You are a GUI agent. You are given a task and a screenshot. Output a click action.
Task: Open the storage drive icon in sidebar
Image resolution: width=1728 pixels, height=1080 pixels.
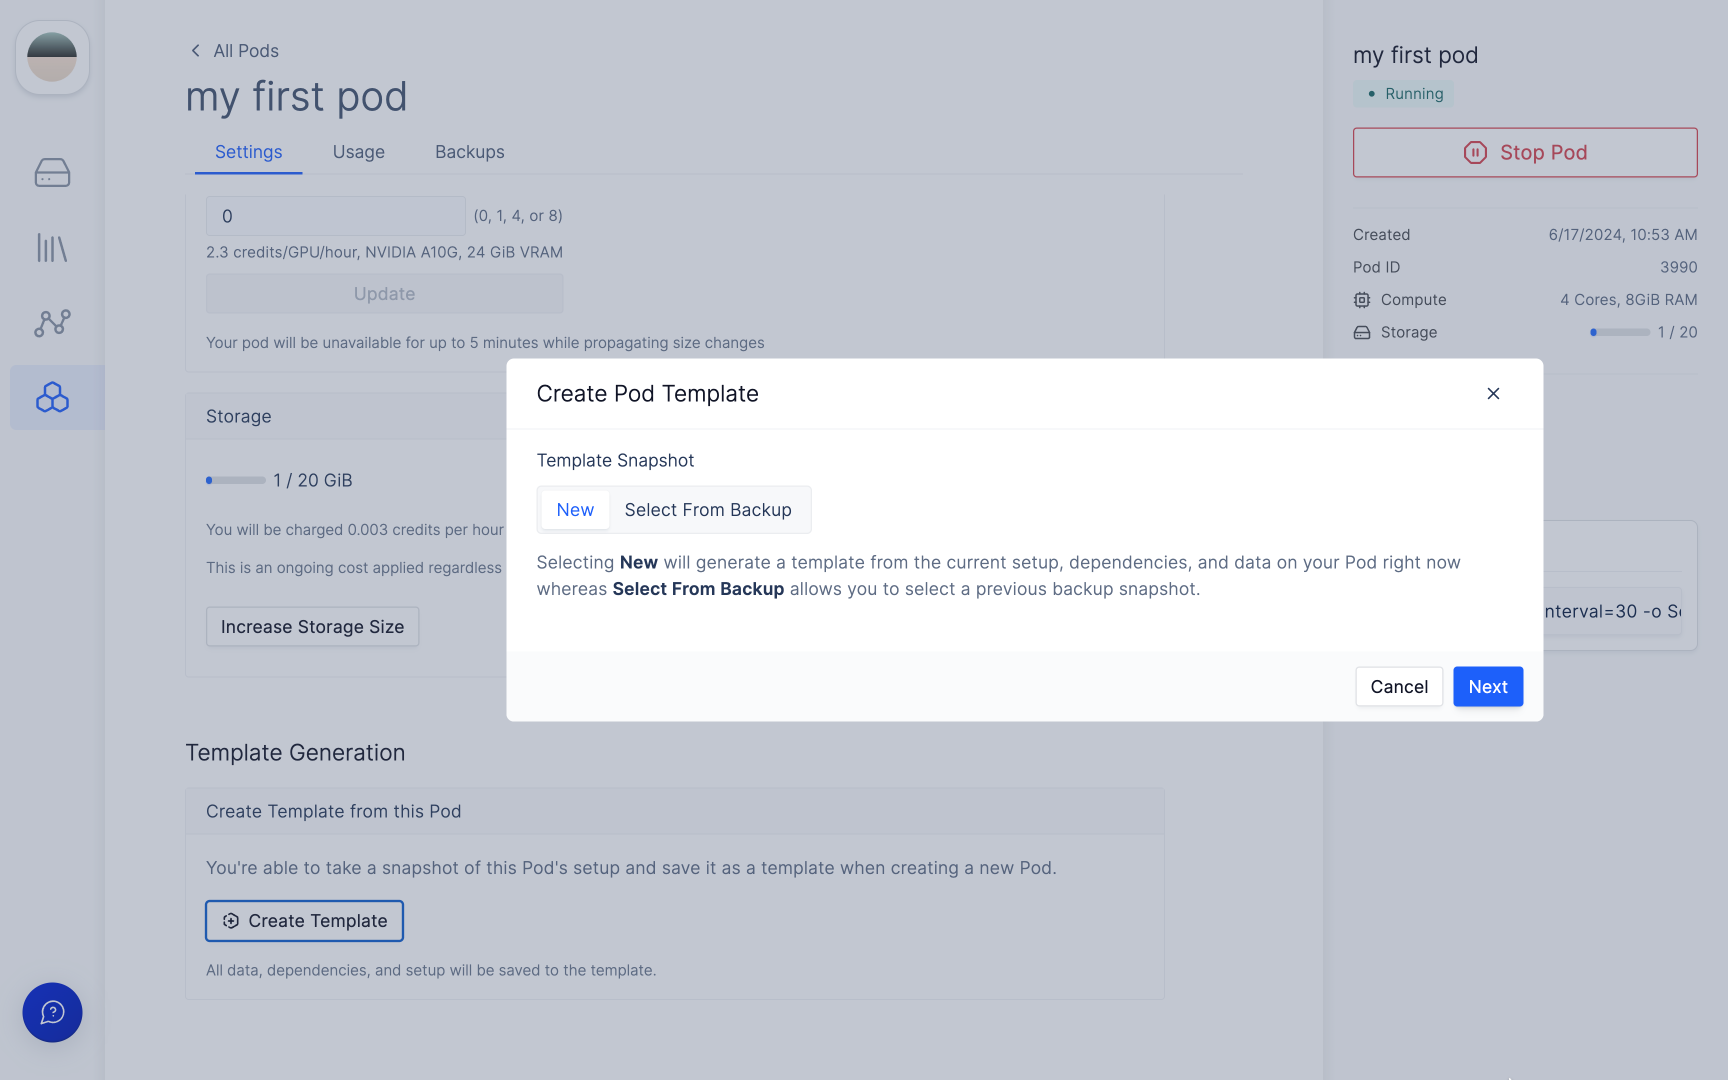point(52,172)
